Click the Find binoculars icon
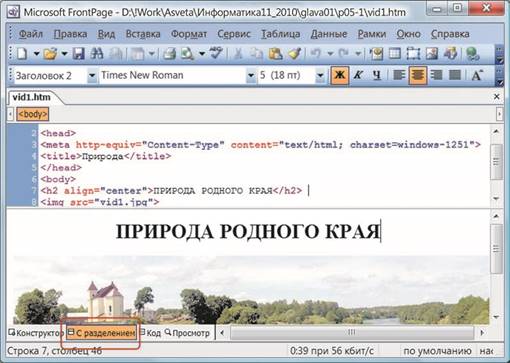 click(x=97, y=53)
